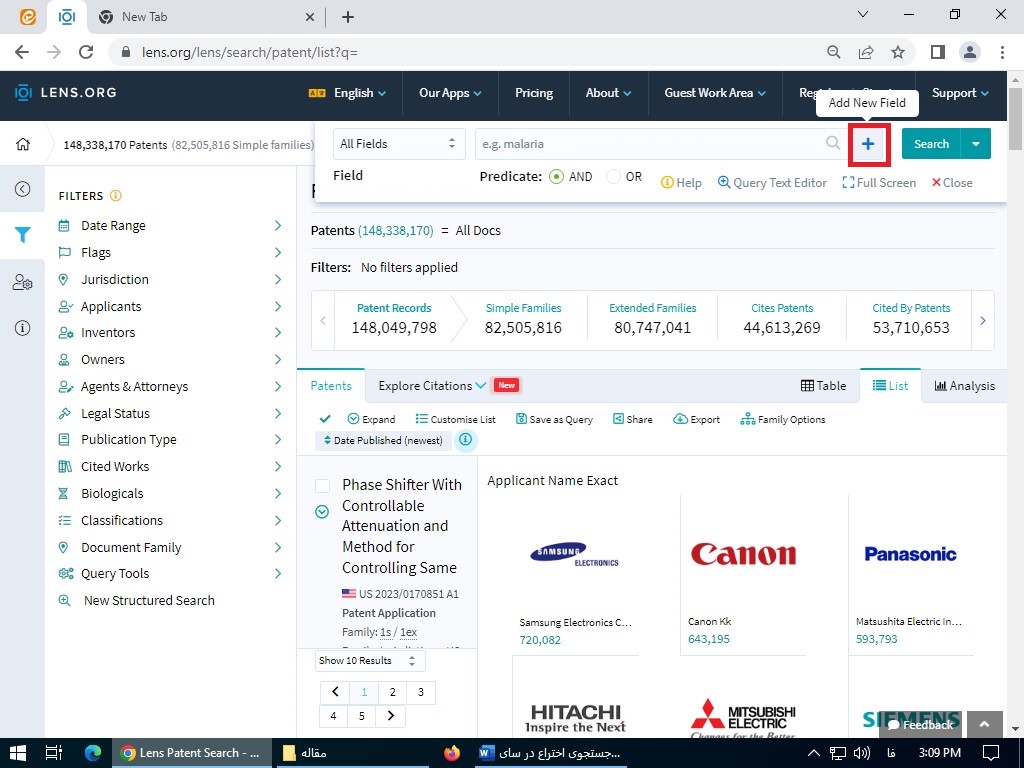
Task: Click the info circle sidebar icon
Action: point(22,328)
